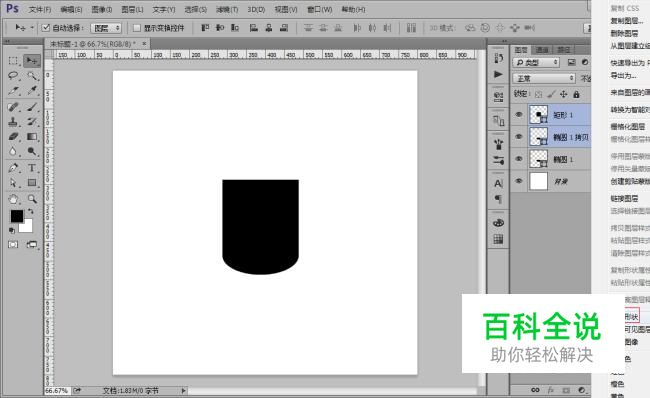Select the Dodge tool
This screenshot has width=650, height=398.
32,151
